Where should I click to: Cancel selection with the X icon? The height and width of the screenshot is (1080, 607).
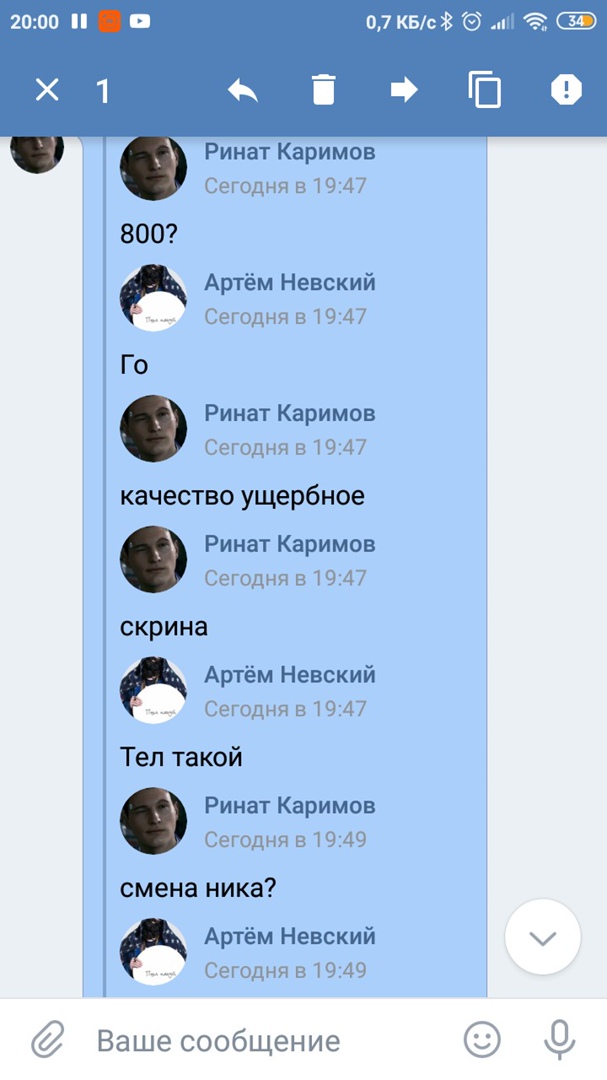pos(47,90)
